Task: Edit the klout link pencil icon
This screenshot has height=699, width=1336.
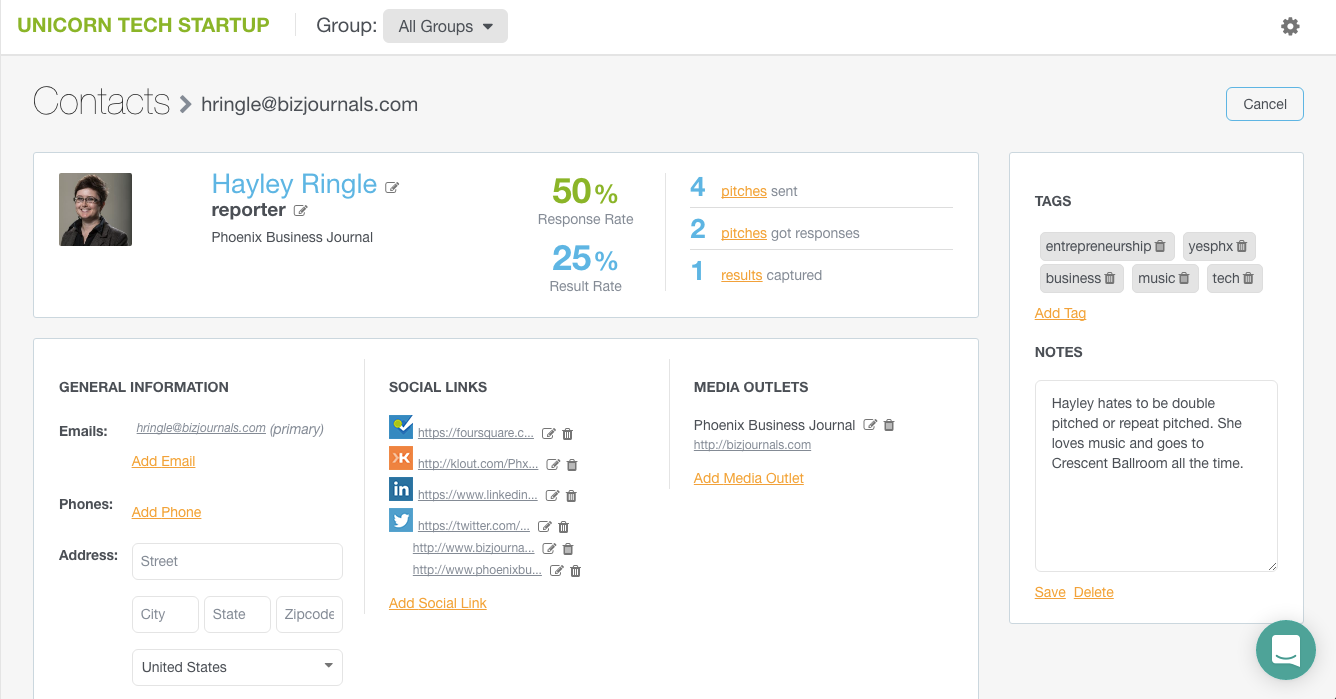Action: point(553,465)
